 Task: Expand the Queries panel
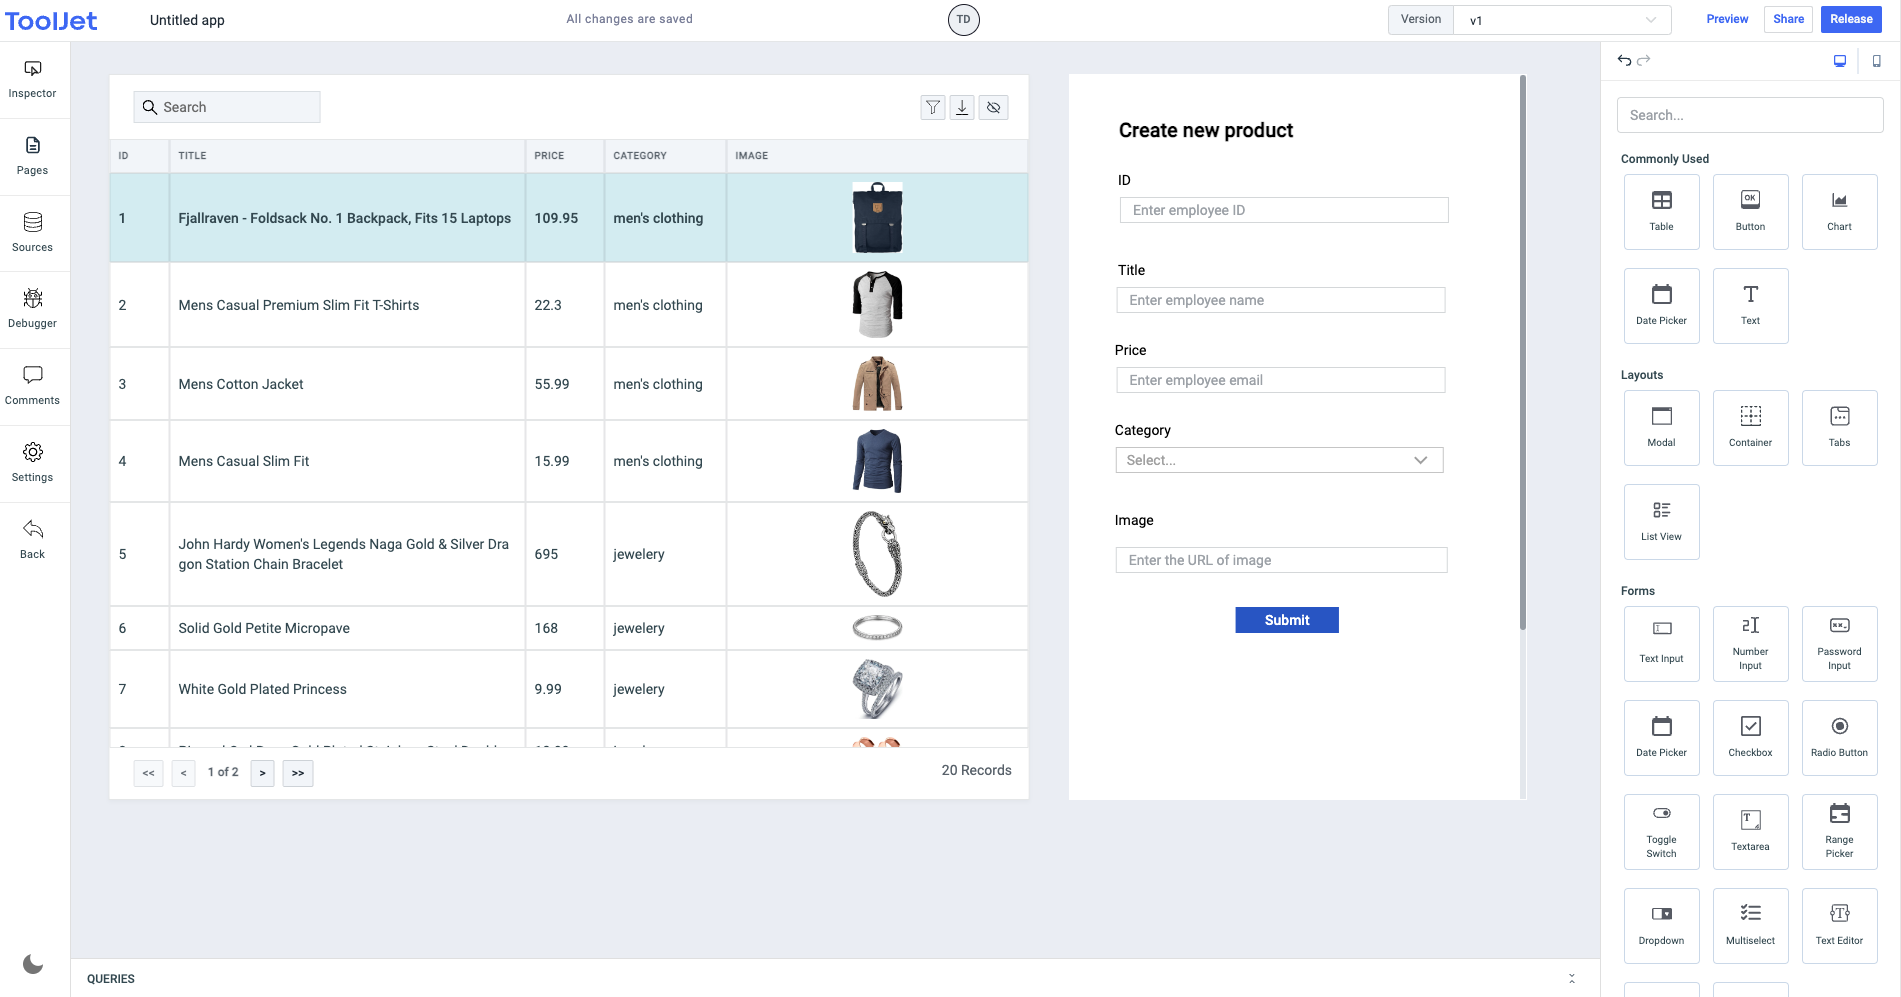(1571, 979)
